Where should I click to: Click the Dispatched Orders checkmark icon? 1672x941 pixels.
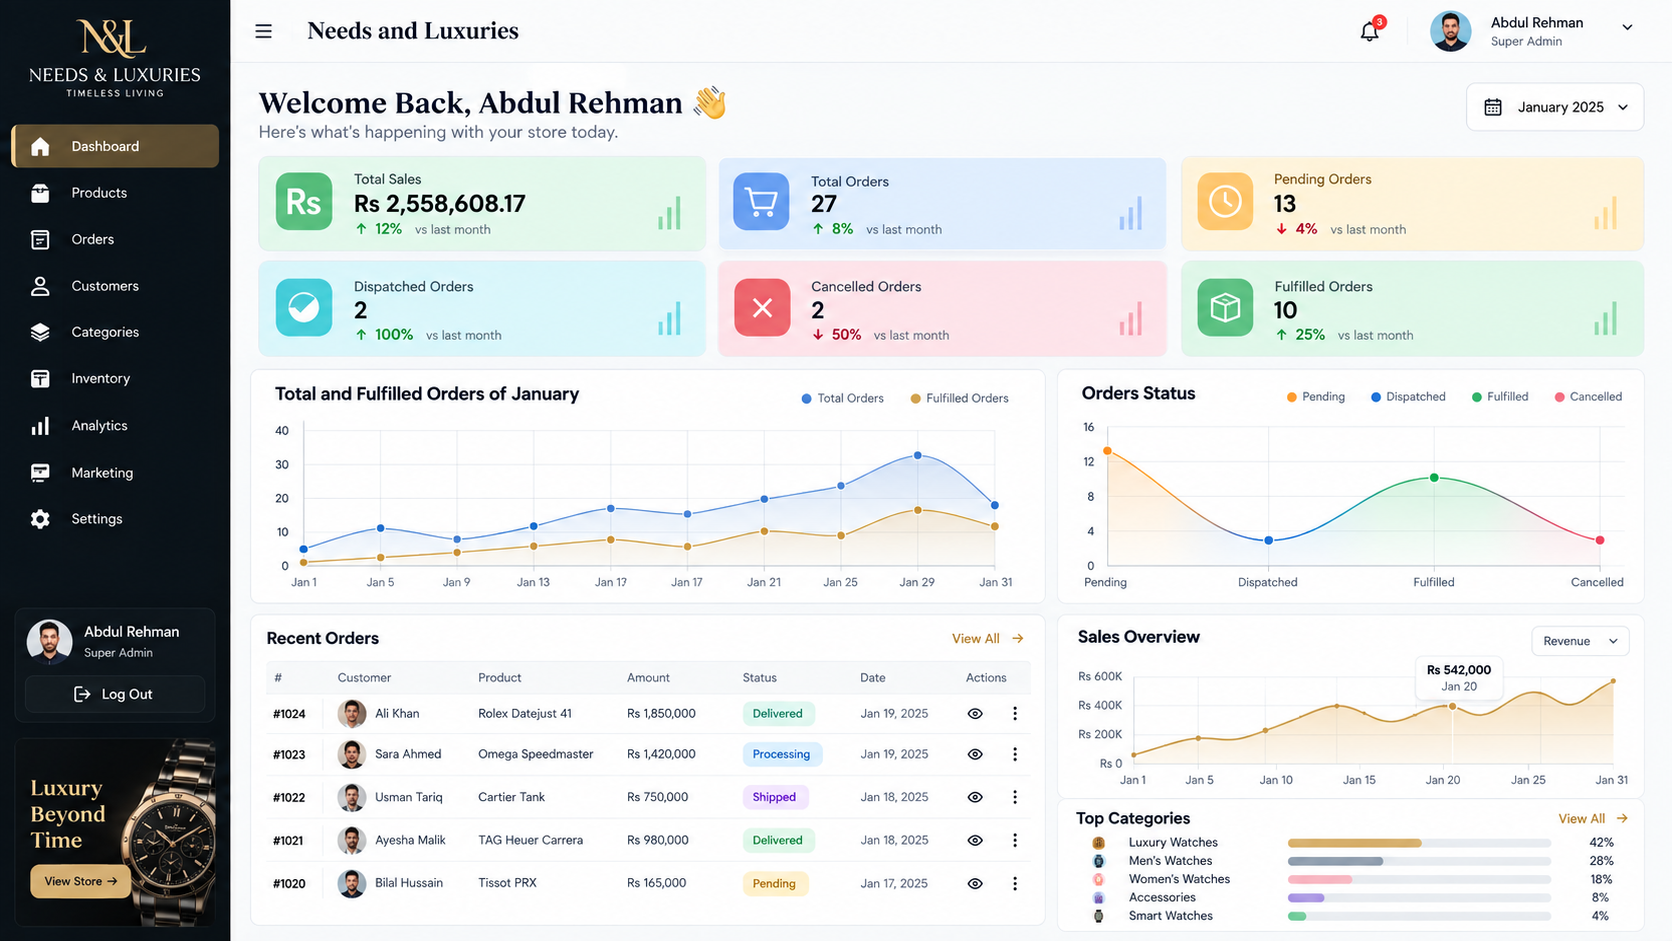pyautogui.click(x=303, y=307)
